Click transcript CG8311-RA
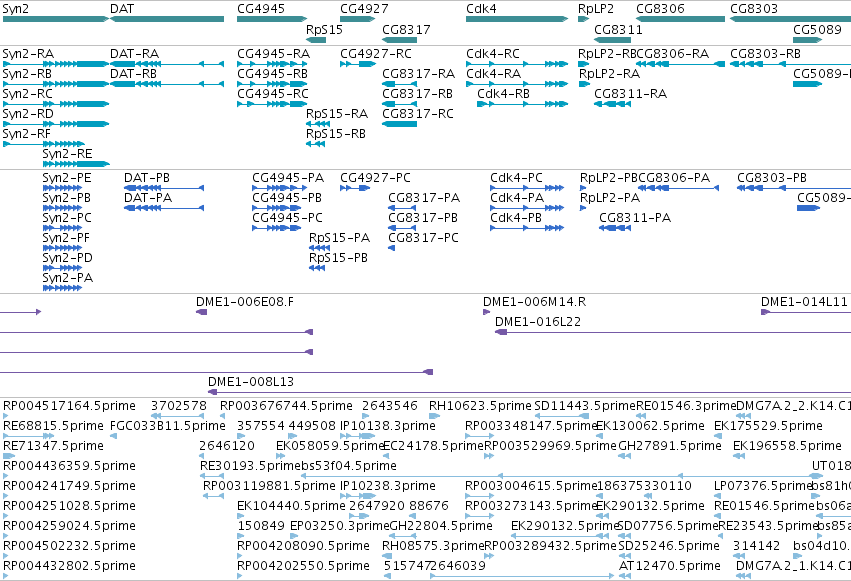Screen dimensions: 851x581 coord(631,94)
